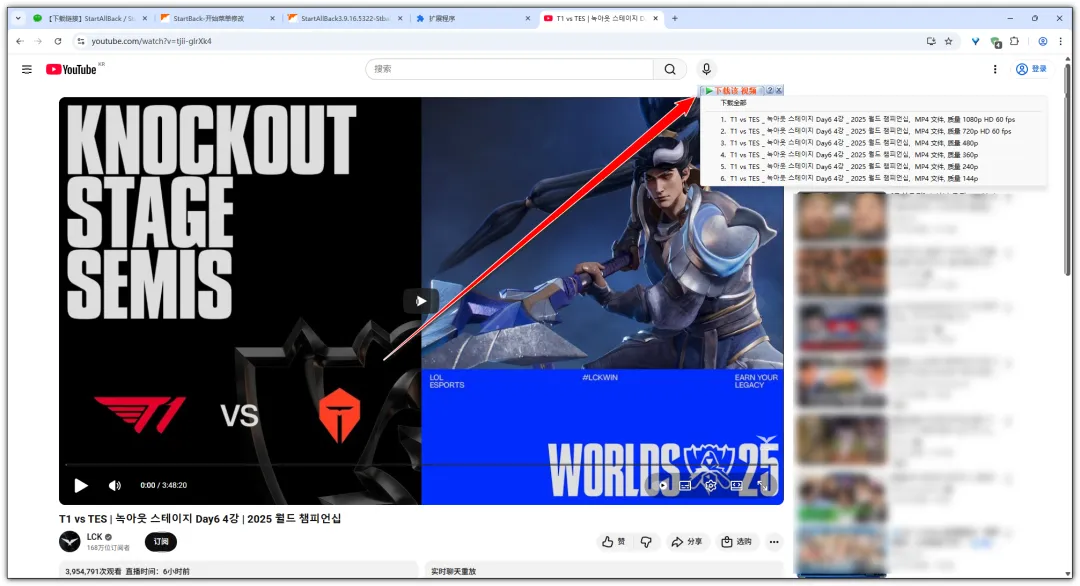Viewport: 1080px width, 586px height.
Task: Open the 实时聊天重放 live chat replay panel
Action: click(604, 571)
